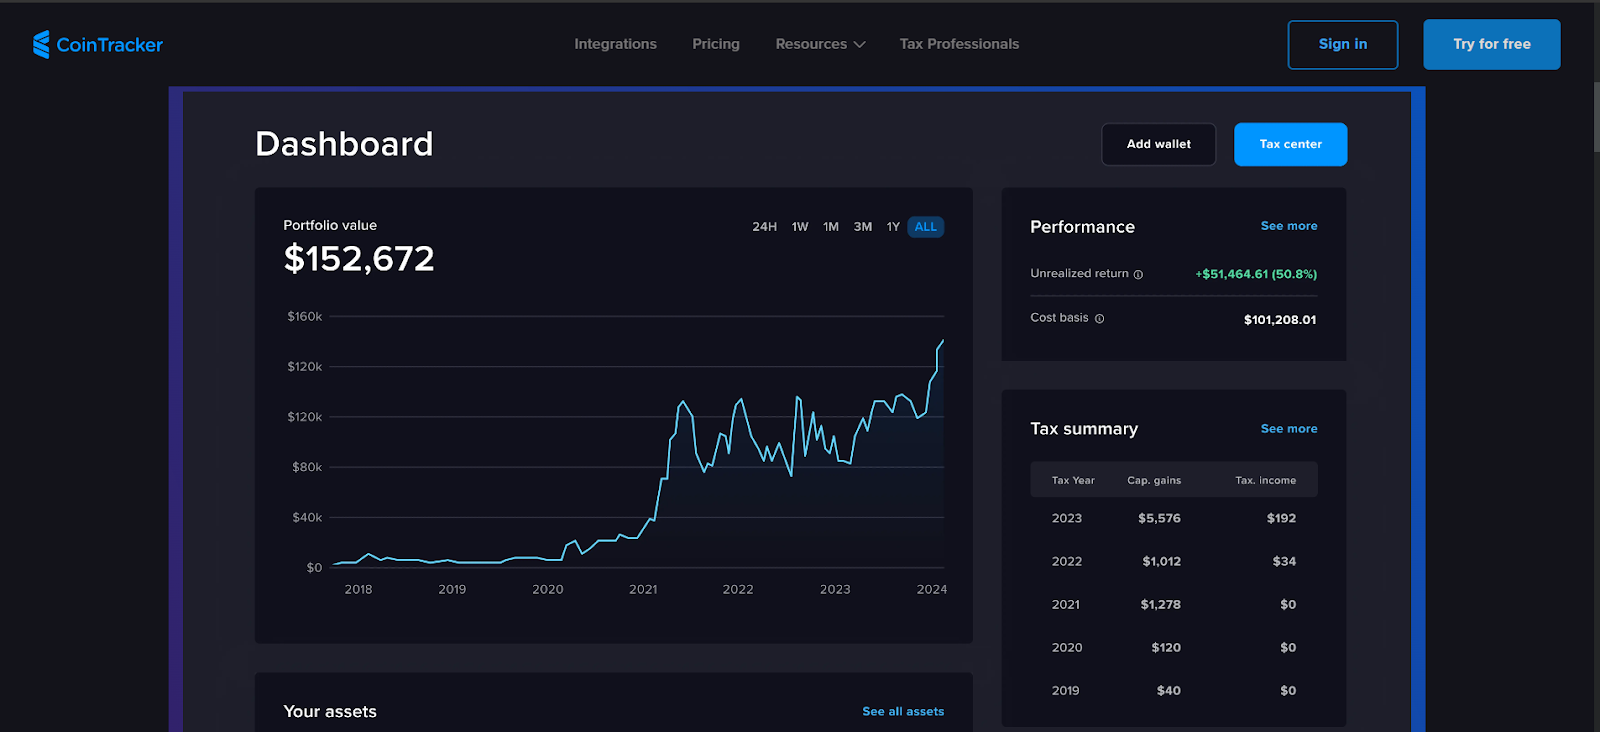This screenshot has height=732, width=1600.
Task: Expand the Resources dropdown menu
Action: 820,44
